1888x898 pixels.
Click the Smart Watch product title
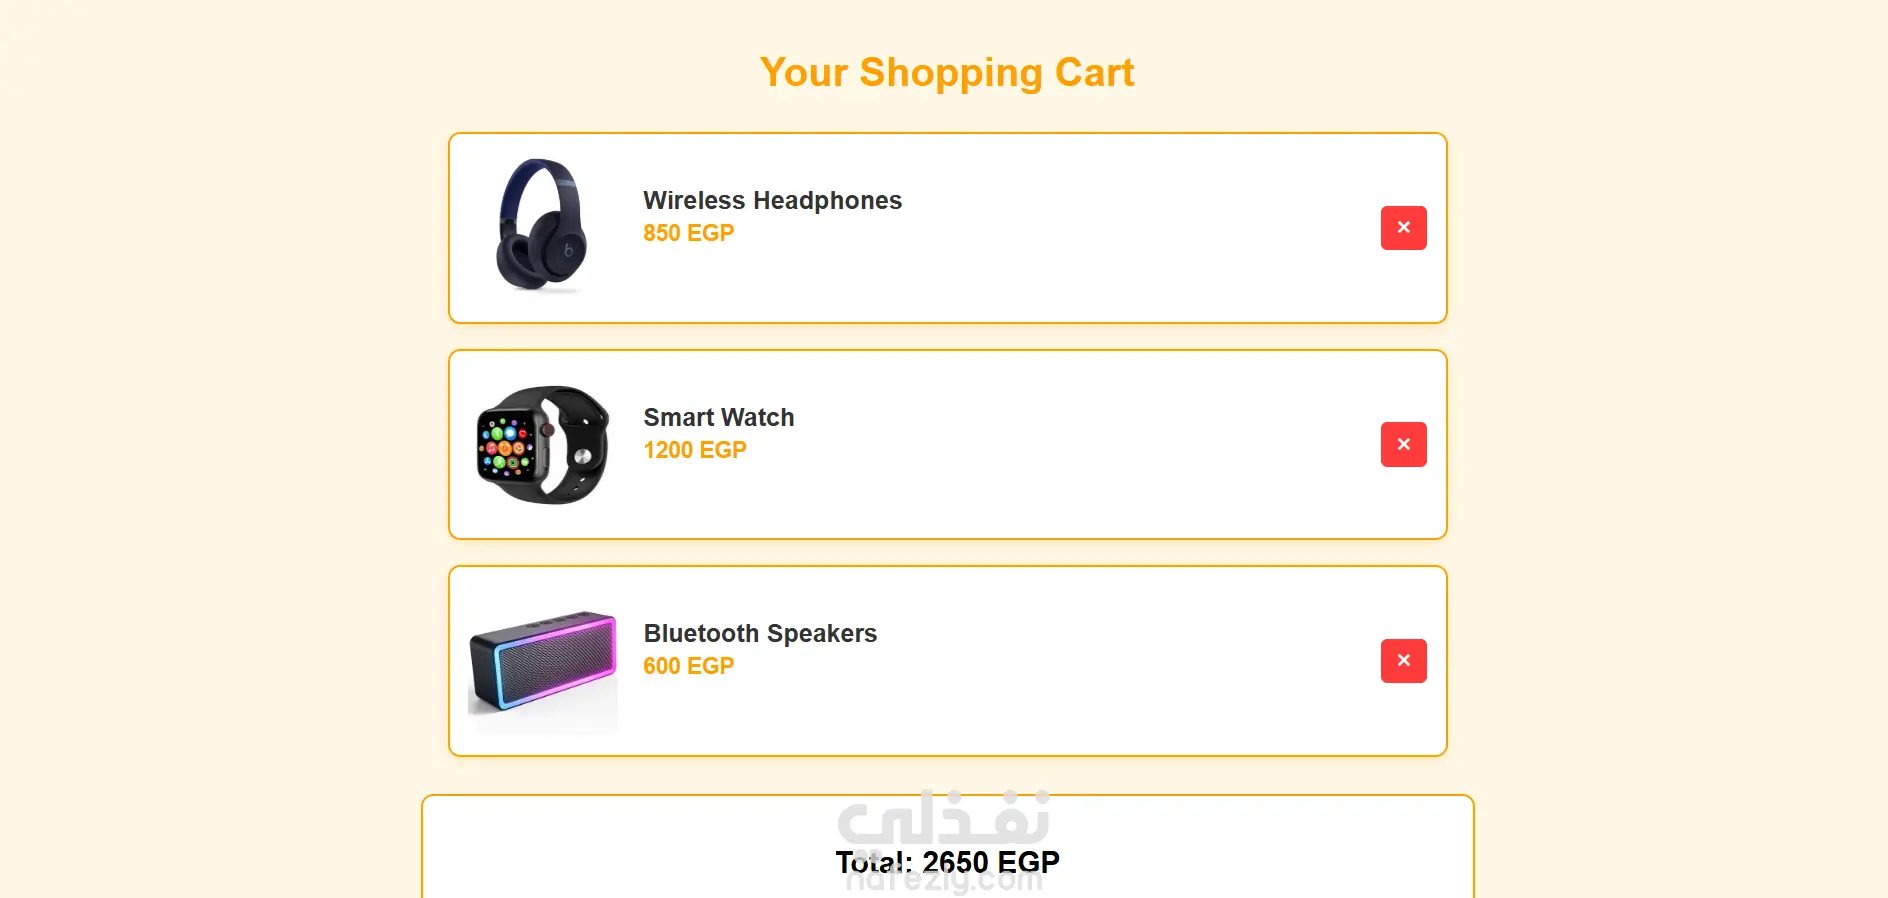coord(718,417)
